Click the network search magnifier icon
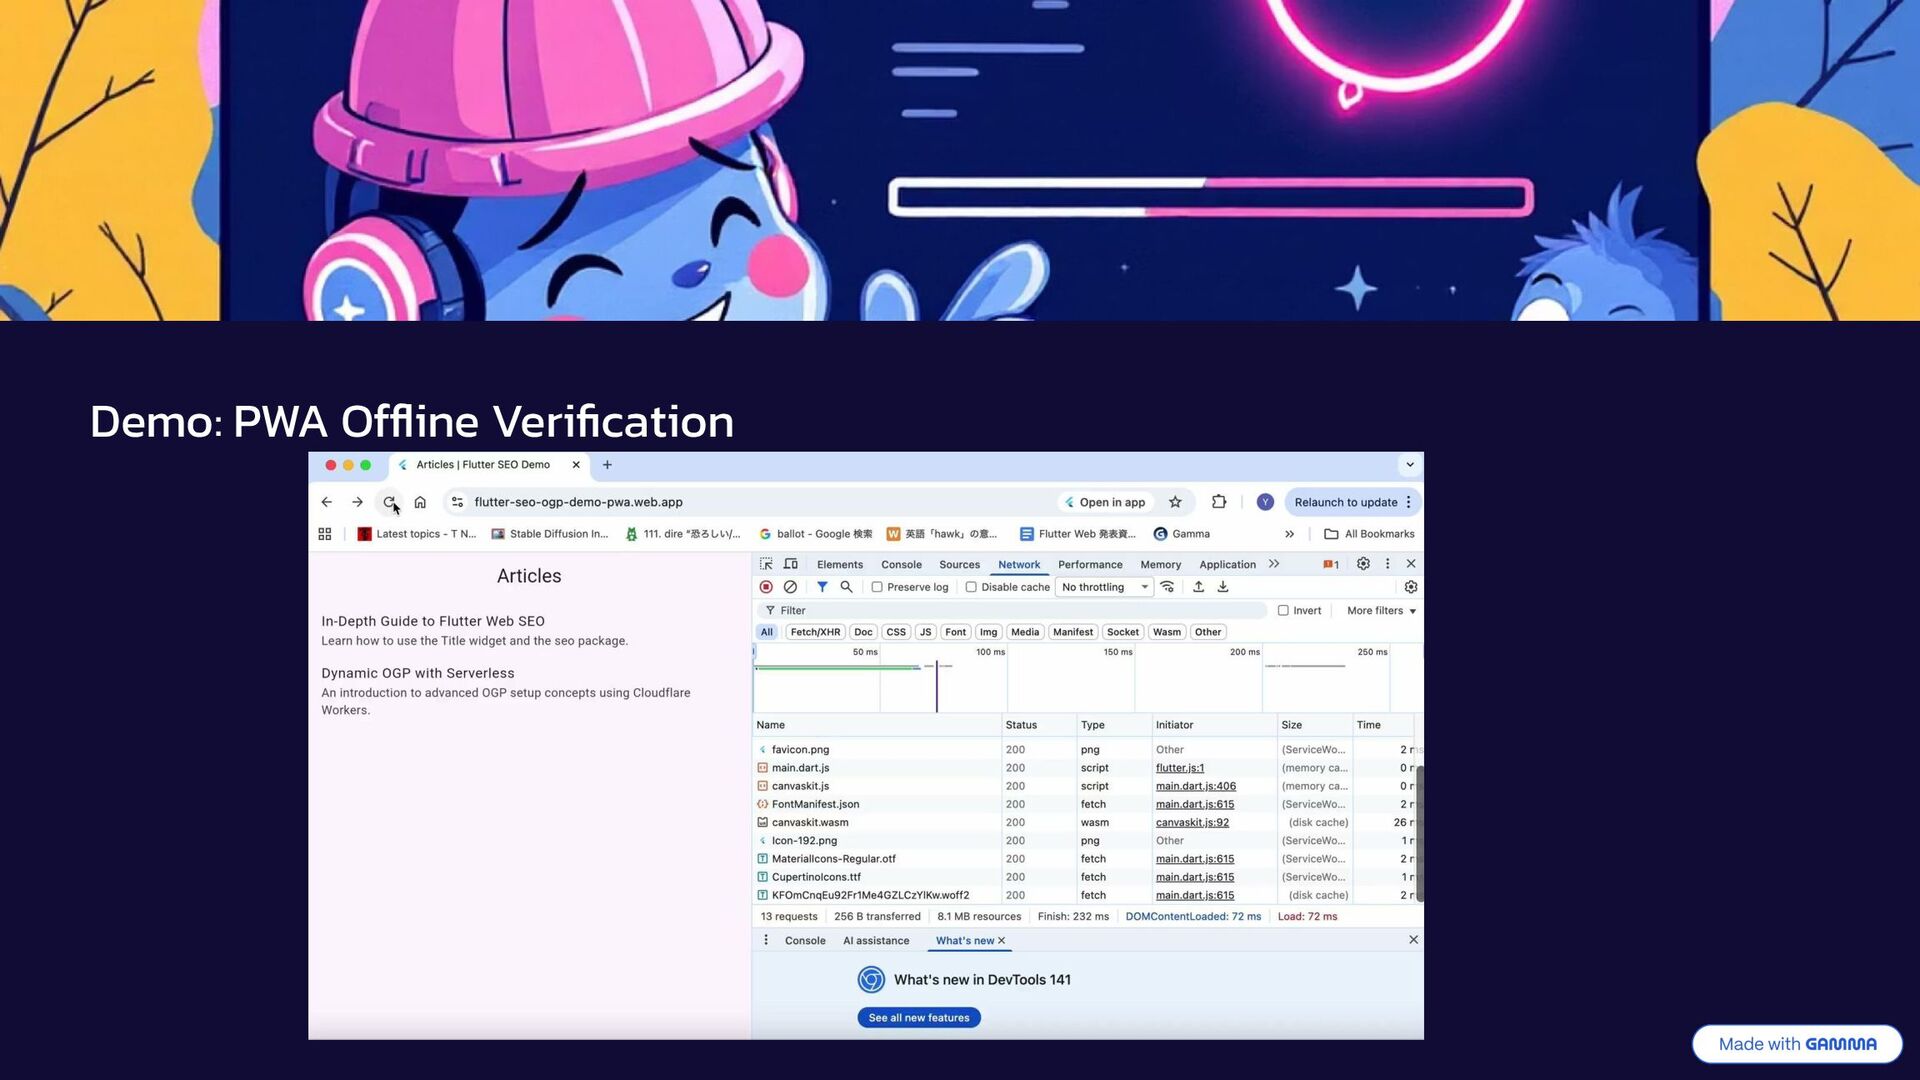Screen dimensions: 1920x1080 coord(846,587)
